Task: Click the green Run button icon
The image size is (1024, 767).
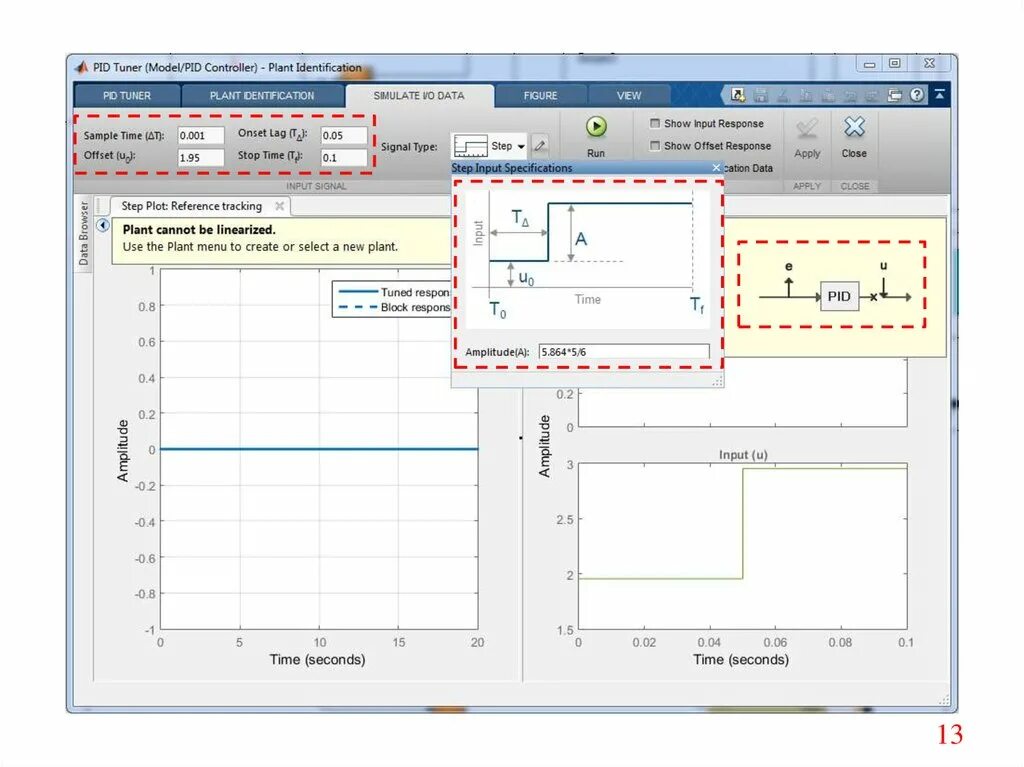Action: click(x=596, y=127)
